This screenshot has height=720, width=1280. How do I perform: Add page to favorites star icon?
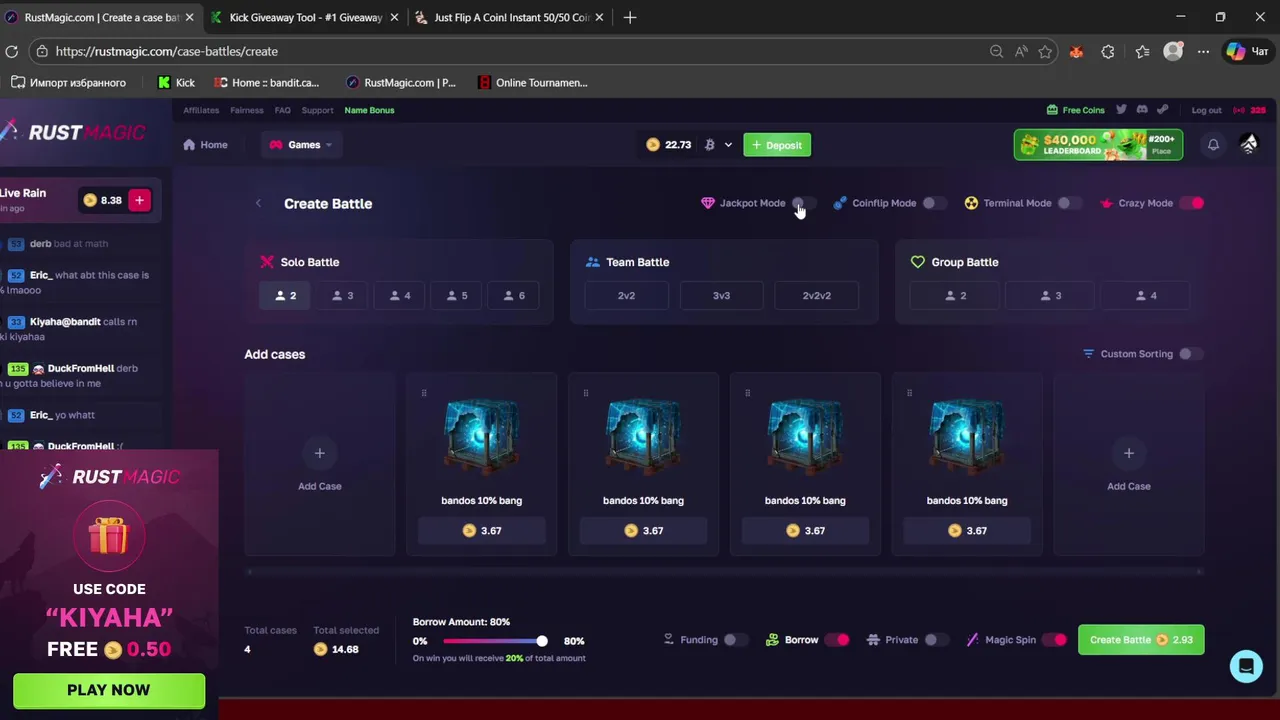[1045, 51]
